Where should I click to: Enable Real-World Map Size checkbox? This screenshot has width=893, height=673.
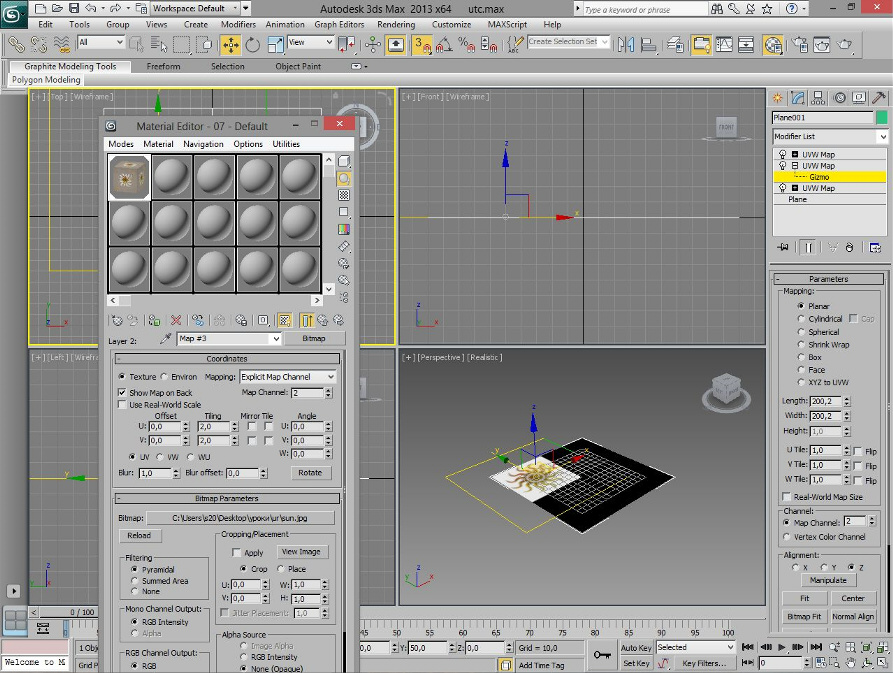(787, 496)
